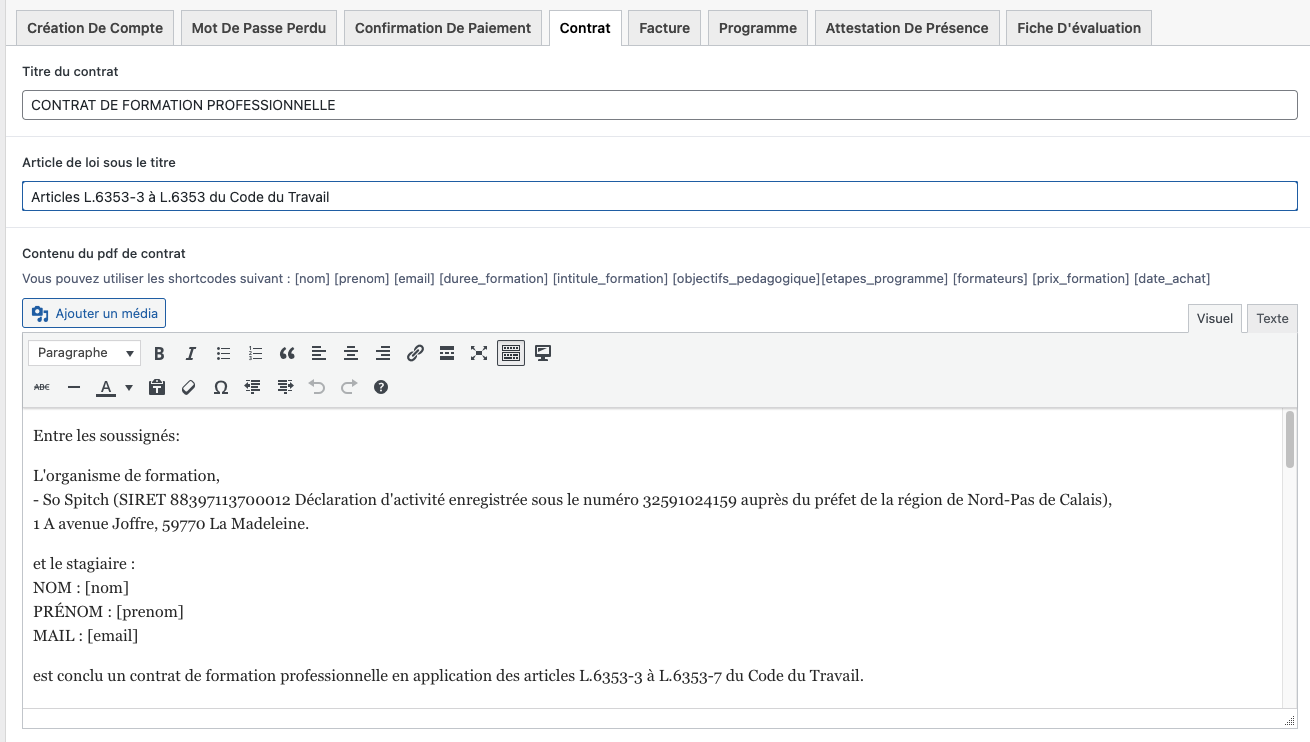
Task: Insert a hyperlink
Action: (x=415, y=353)
